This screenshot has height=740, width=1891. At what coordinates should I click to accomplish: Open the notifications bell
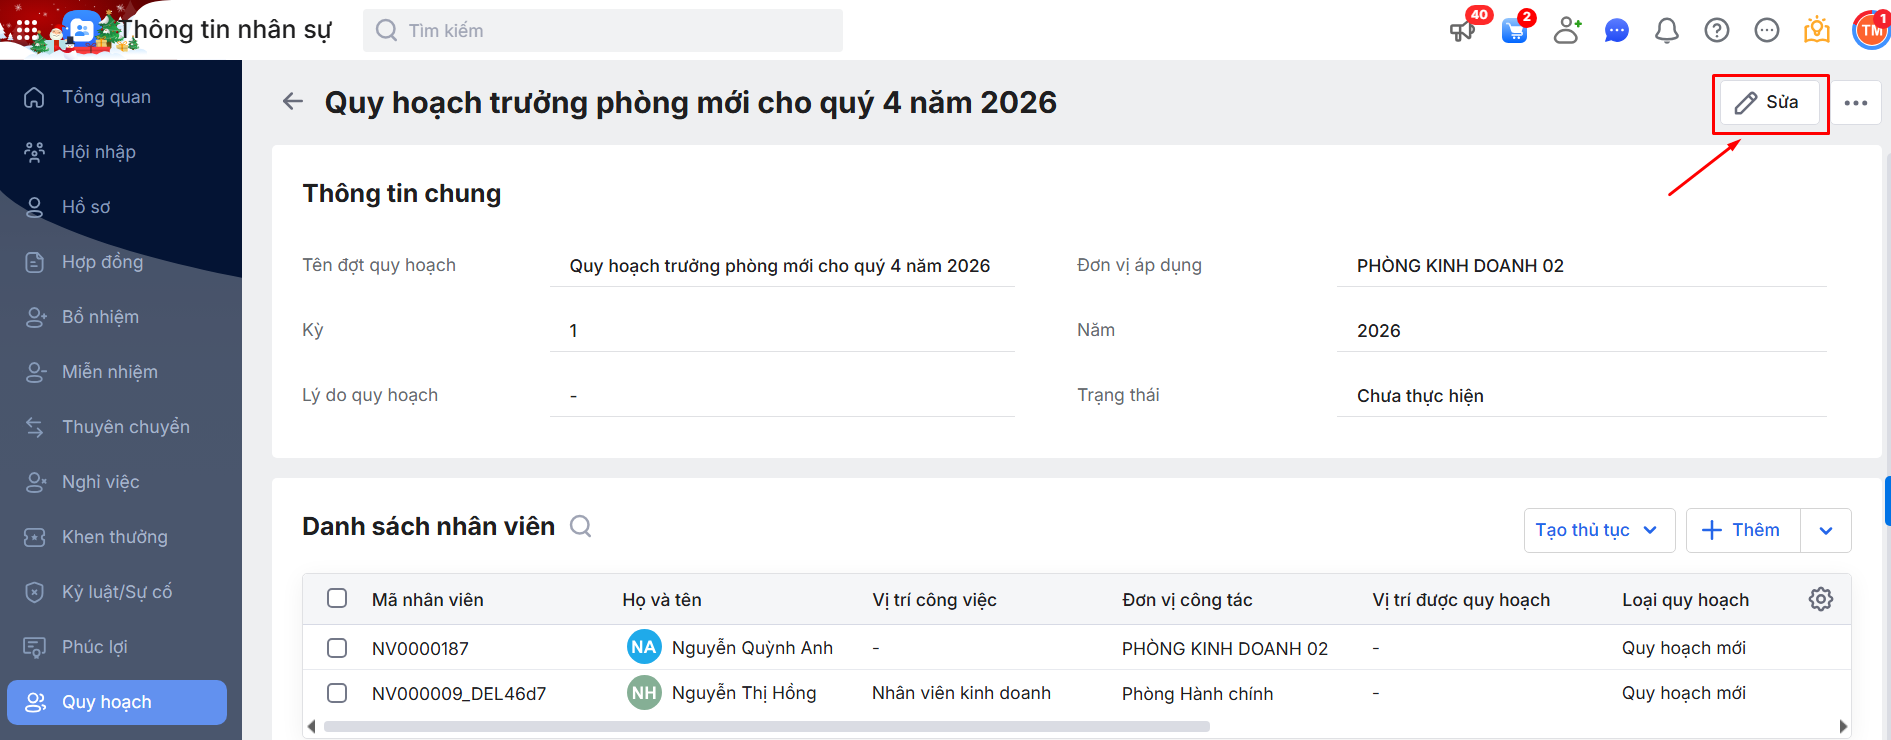1666,31
